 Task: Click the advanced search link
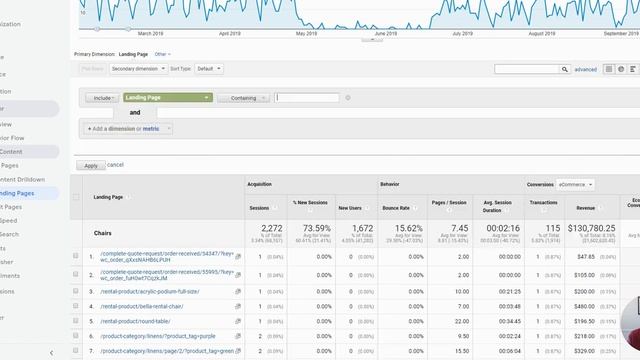point(585,70)
